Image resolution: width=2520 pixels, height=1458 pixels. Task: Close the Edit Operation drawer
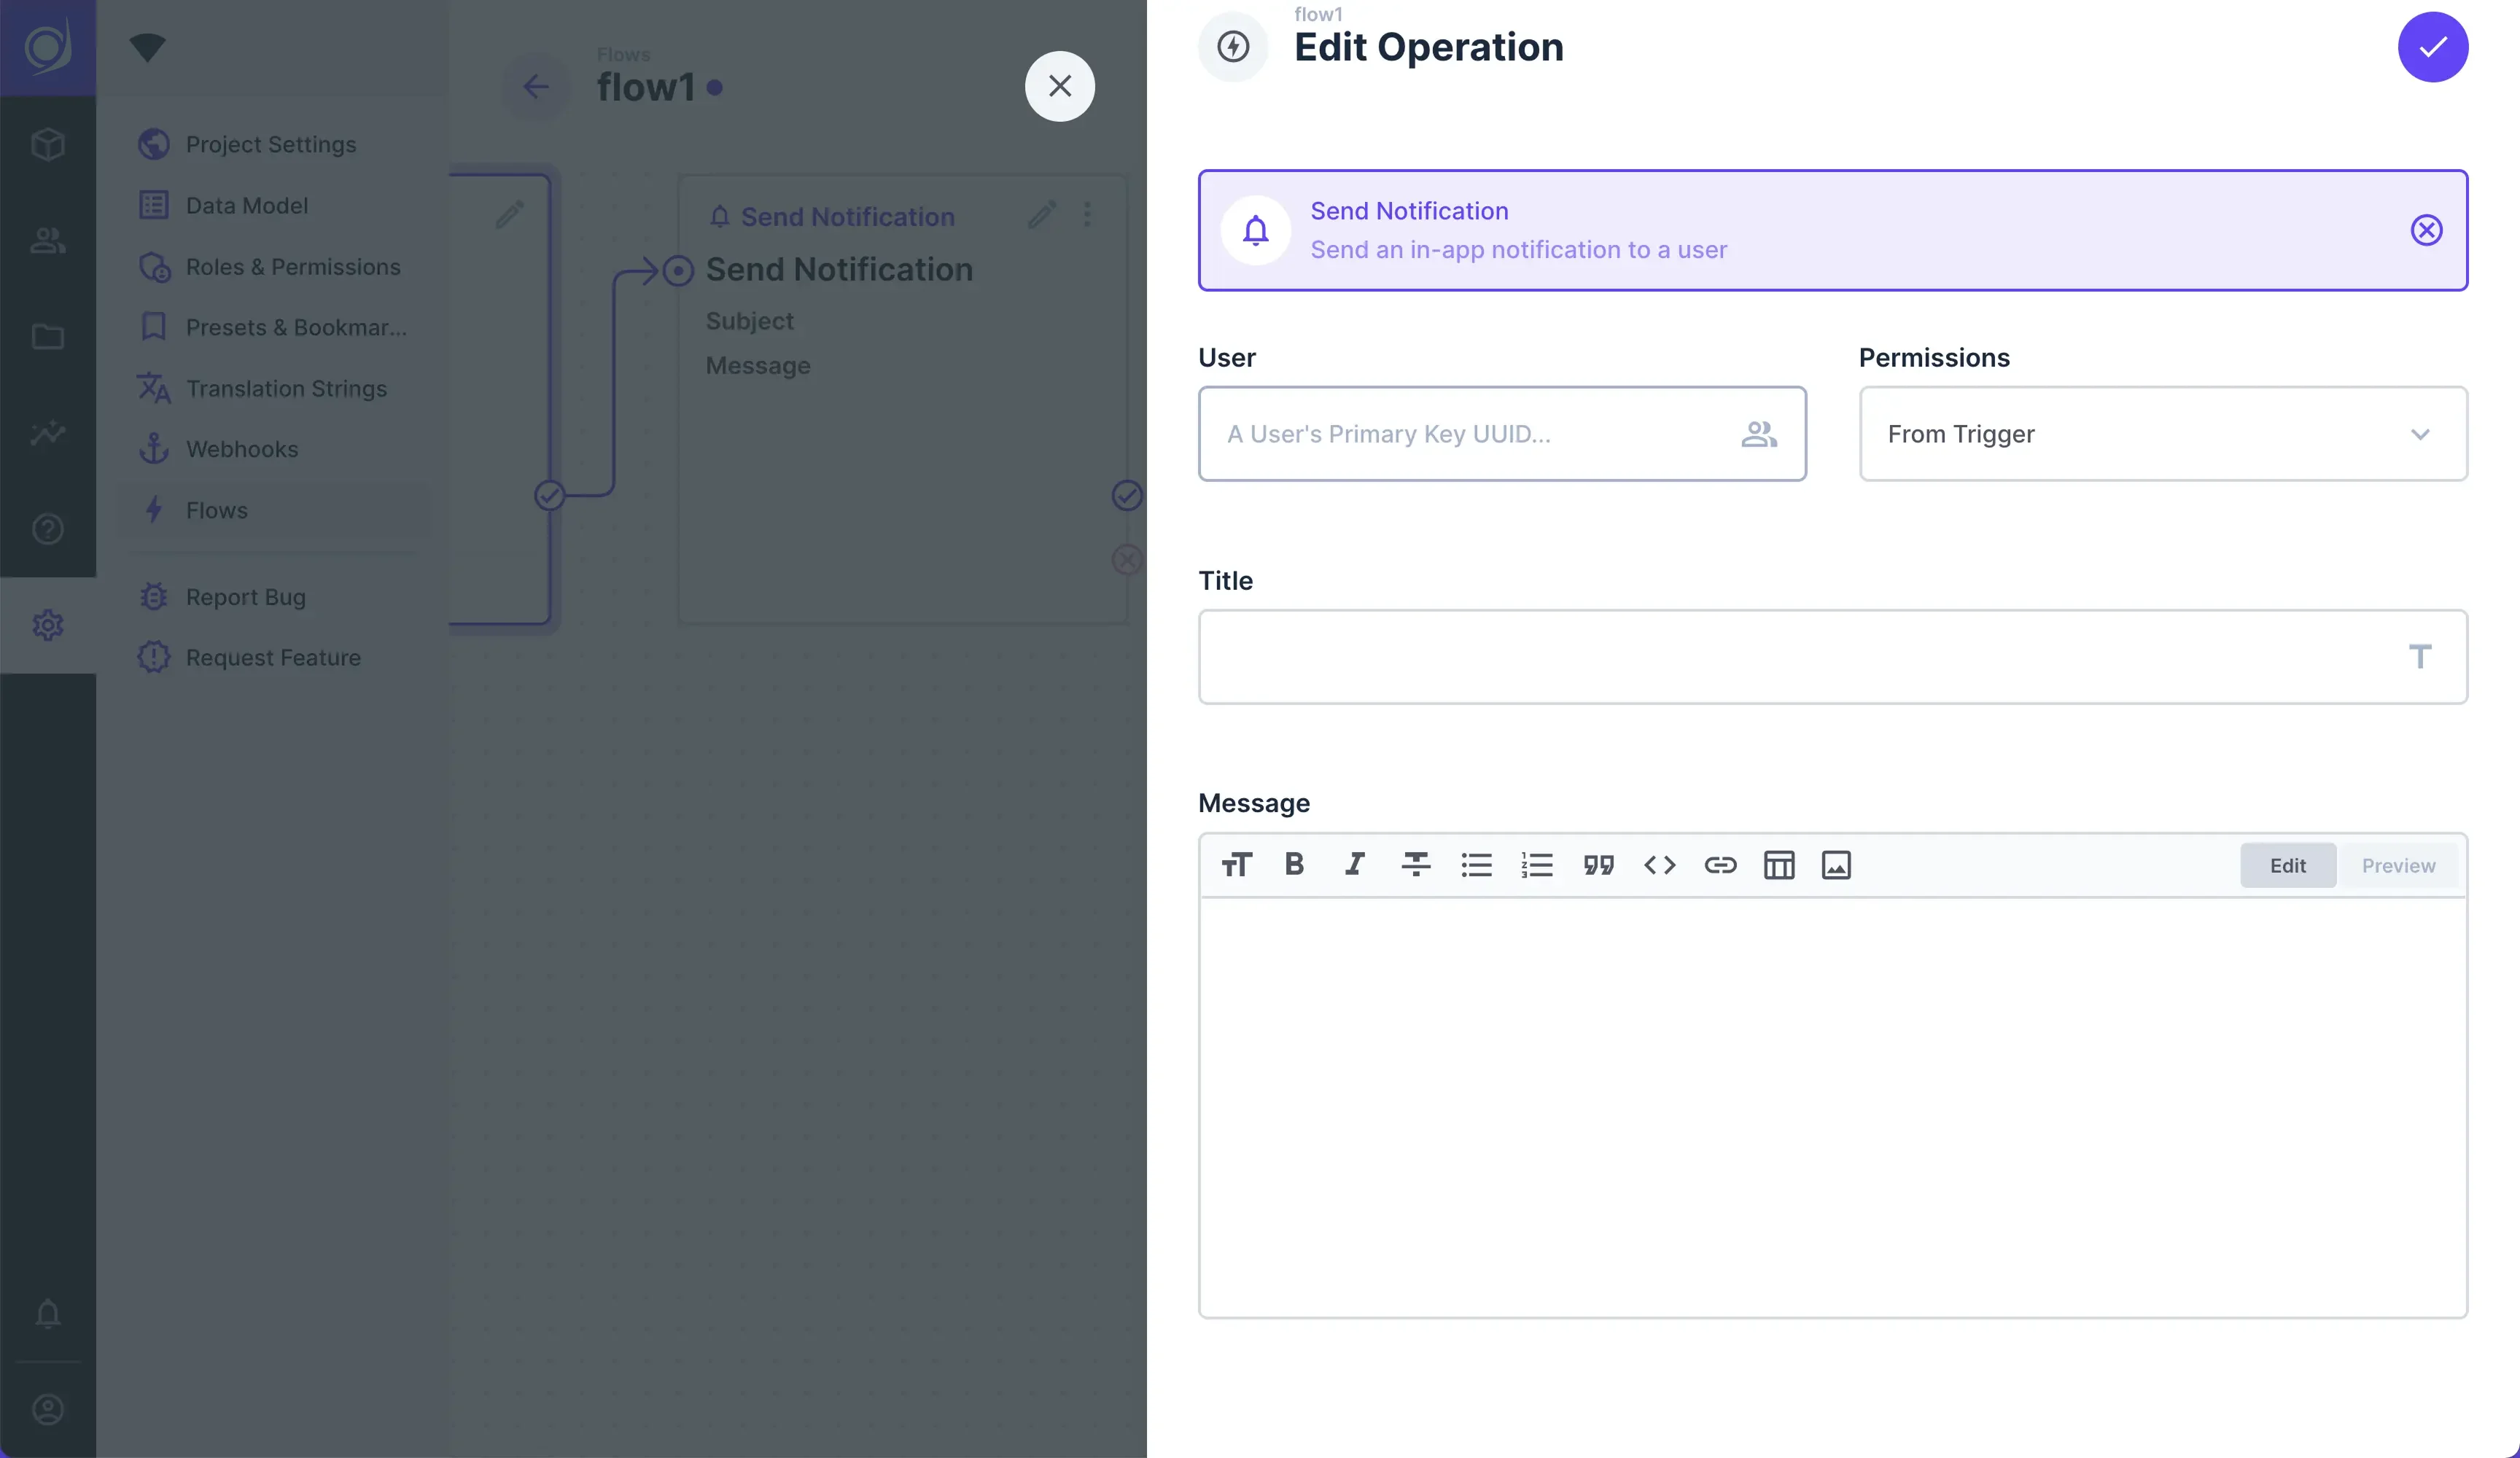[x=1060, y=86]
